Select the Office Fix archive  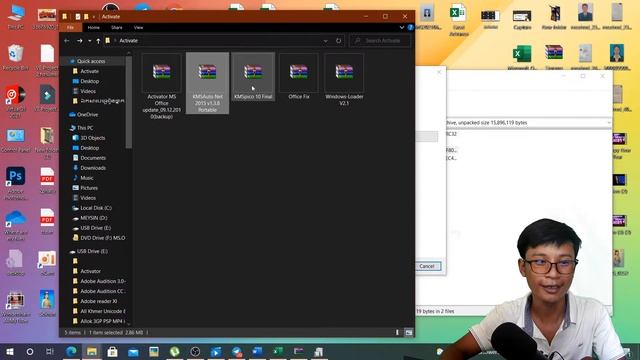299,77
